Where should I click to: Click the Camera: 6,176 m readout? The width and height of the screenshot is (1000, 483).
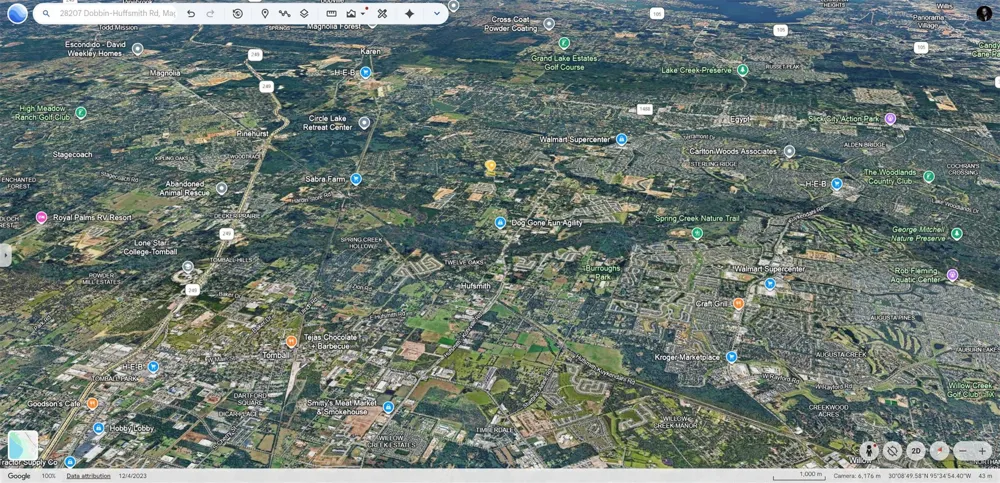click(857, 476)
